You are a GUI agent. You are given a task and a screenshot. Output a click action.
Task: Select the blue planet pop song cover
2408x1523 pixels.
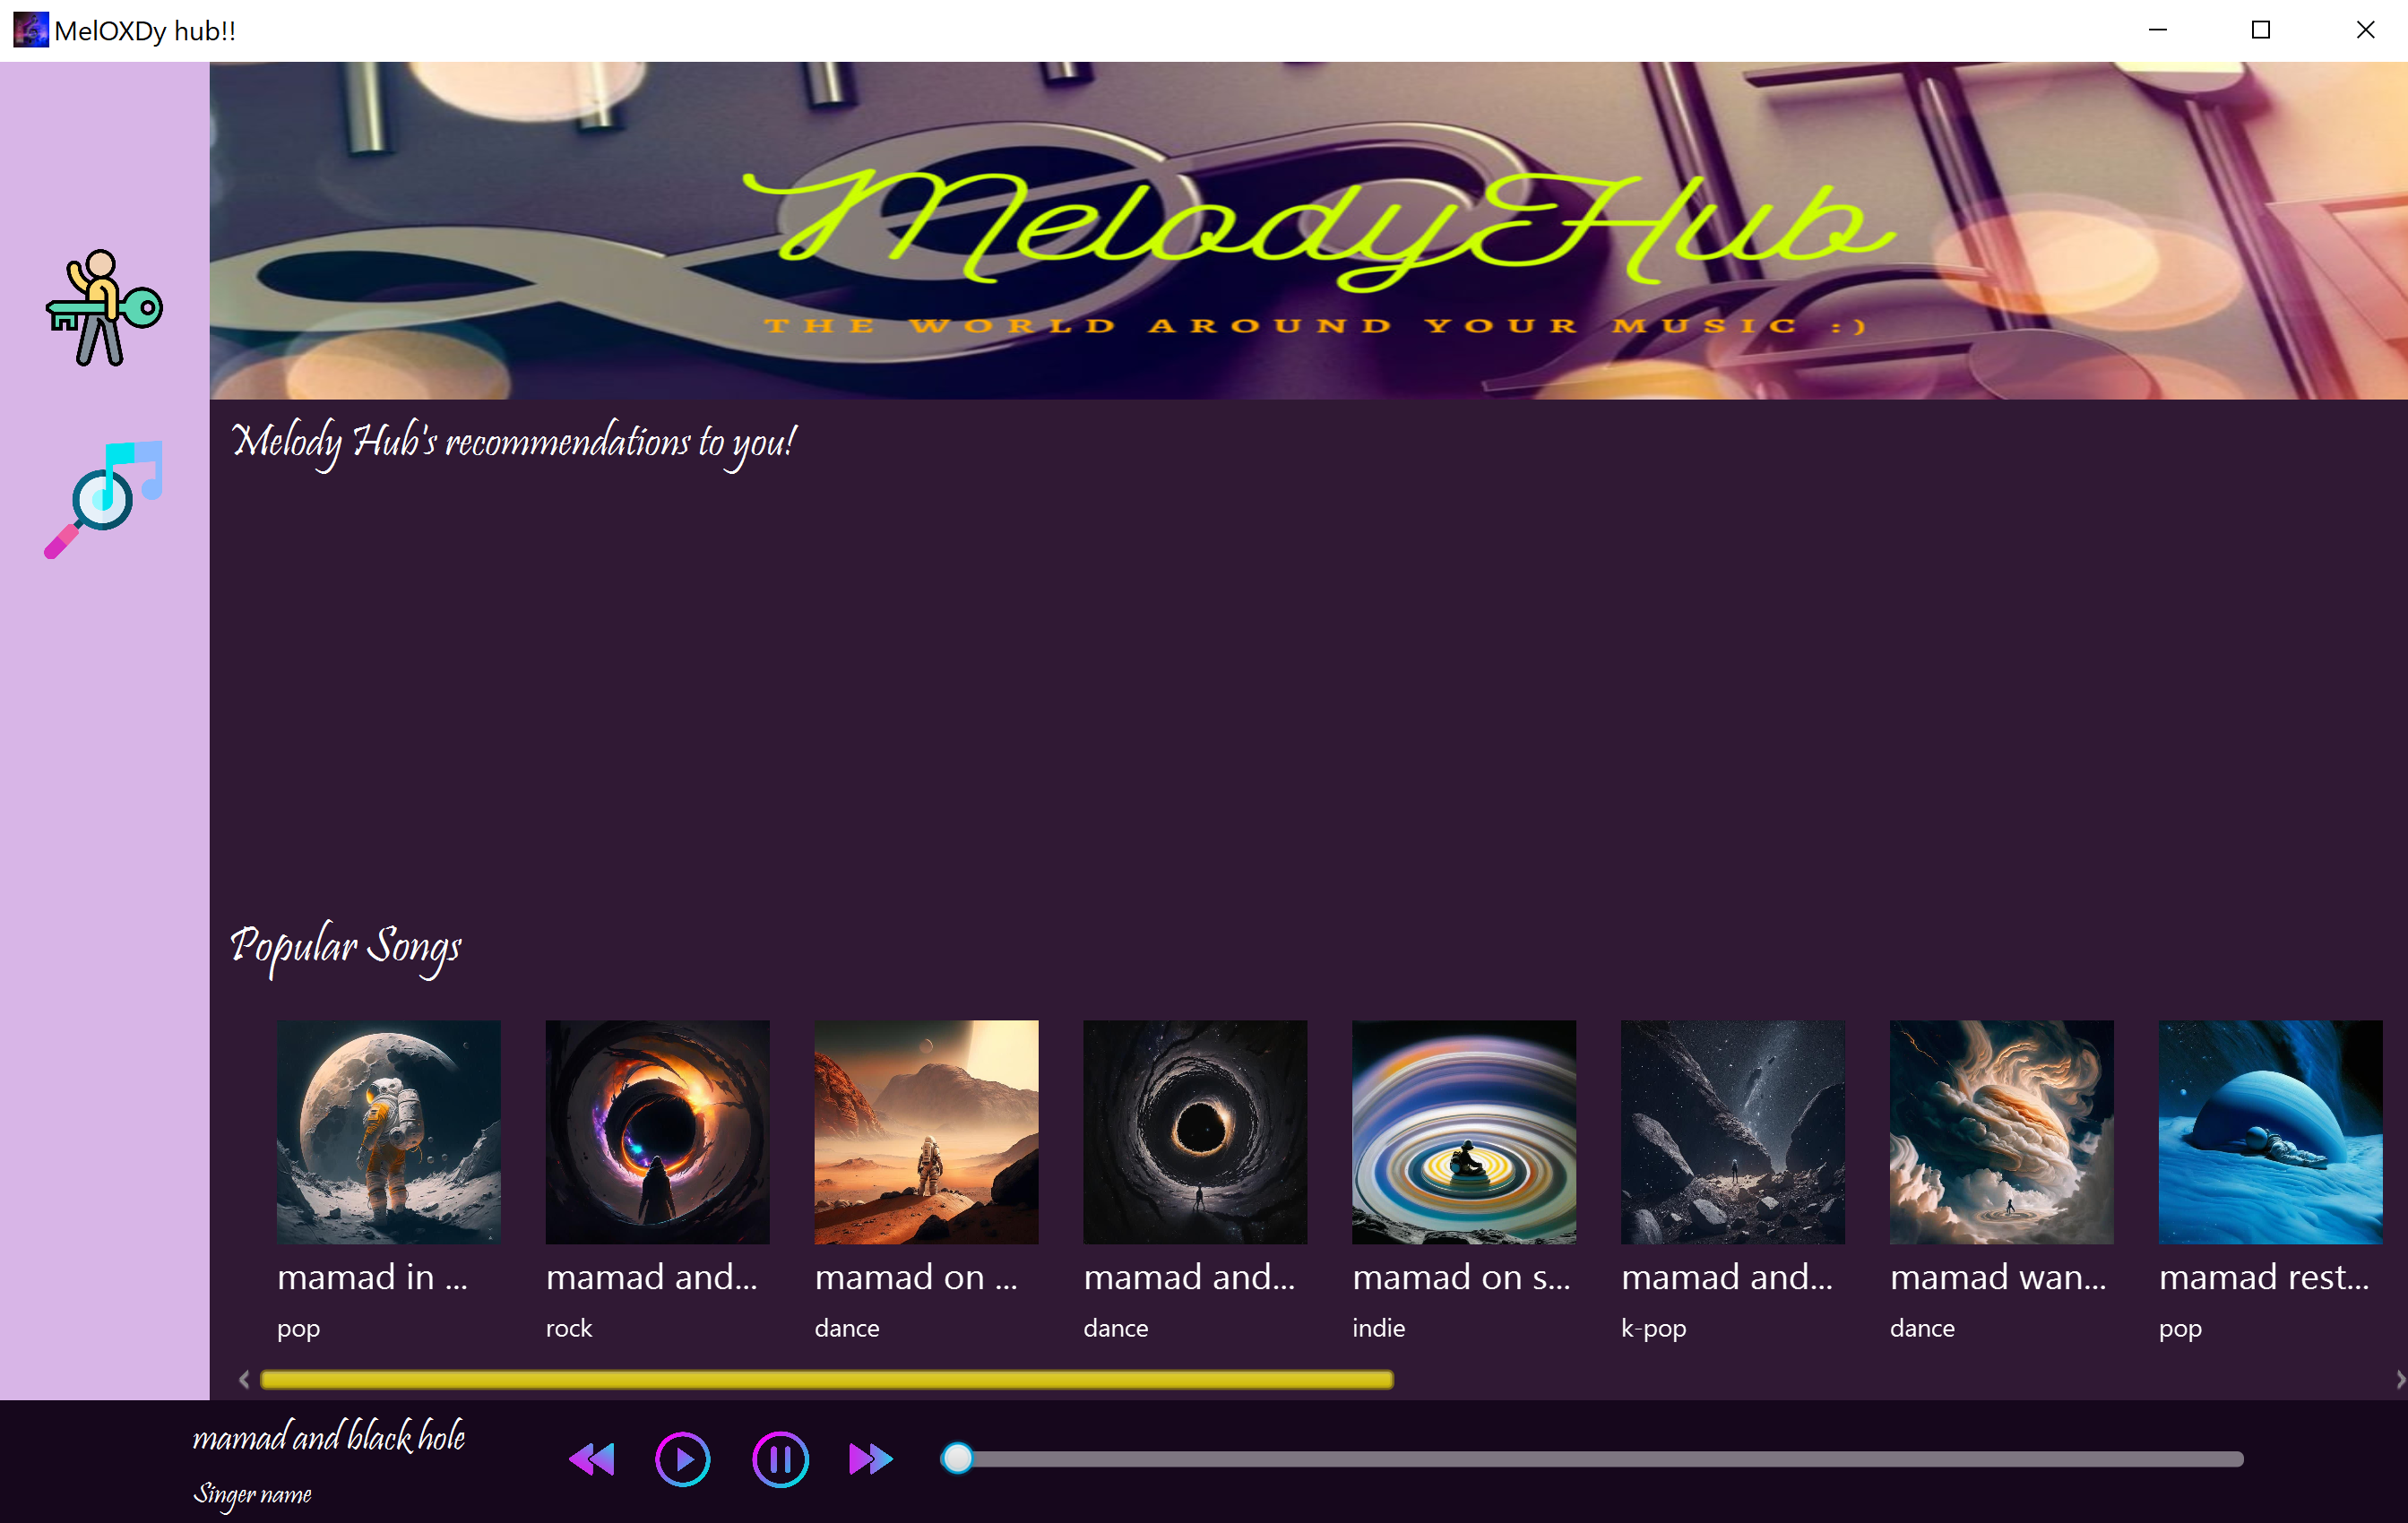click(x=2269, y=1131)
